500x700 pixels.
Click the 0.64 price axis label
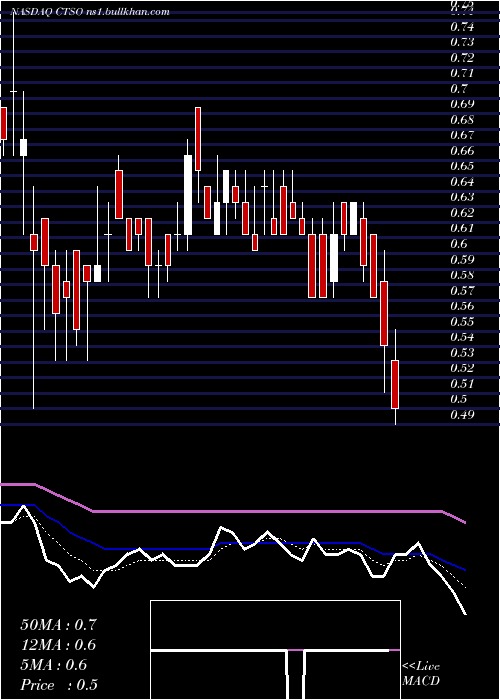462,182
